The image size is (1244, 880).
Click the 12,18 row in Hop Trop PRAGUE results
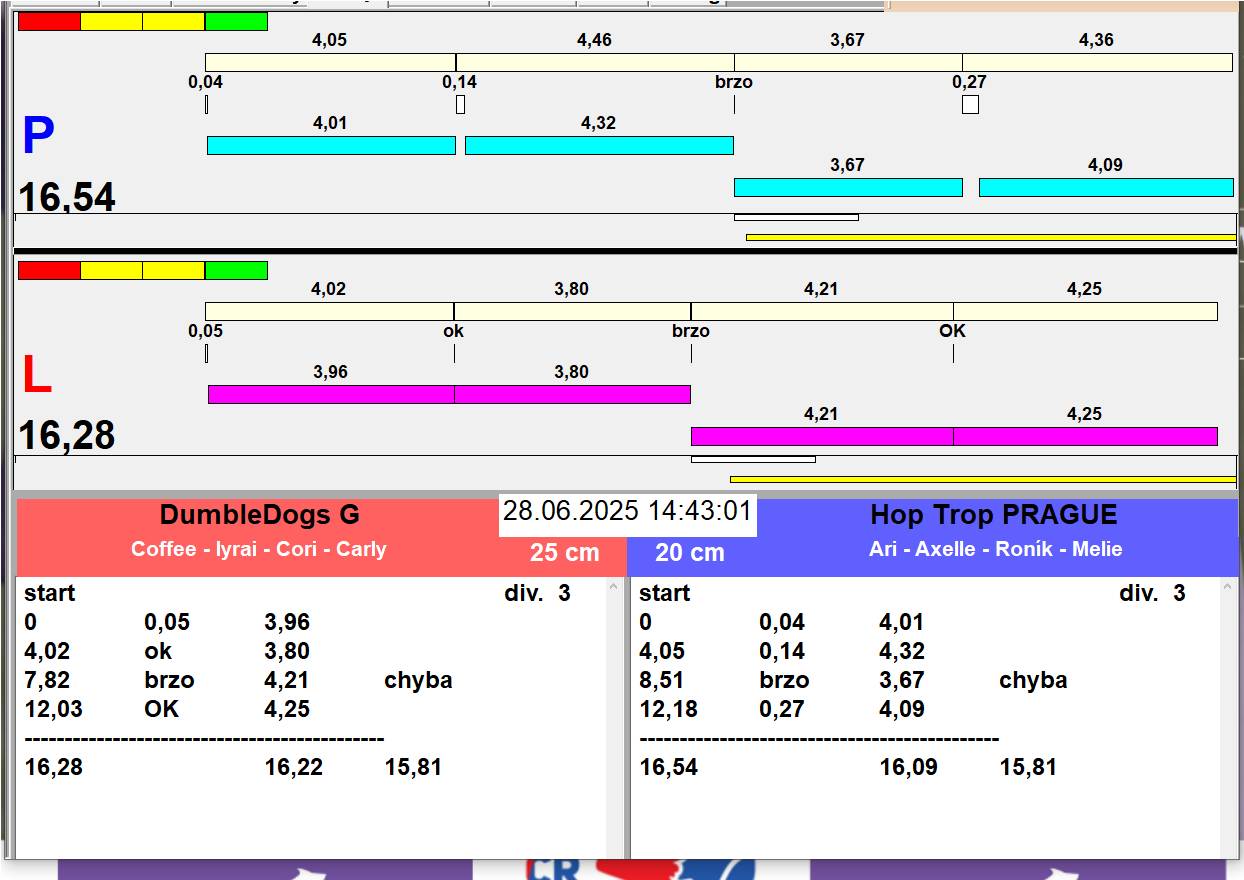tap(782, 709)
